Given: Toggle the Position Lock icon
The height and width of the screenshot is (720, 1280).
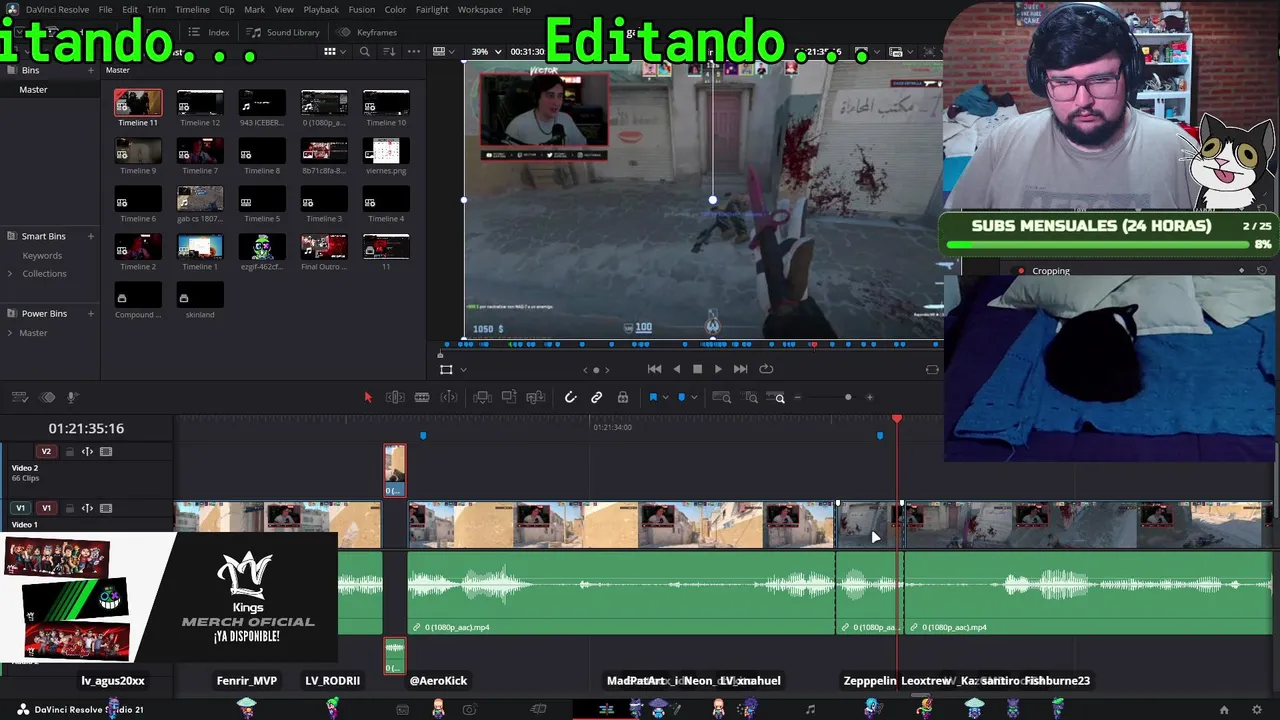Looking at the screenshot, I should tap(623, 398).
